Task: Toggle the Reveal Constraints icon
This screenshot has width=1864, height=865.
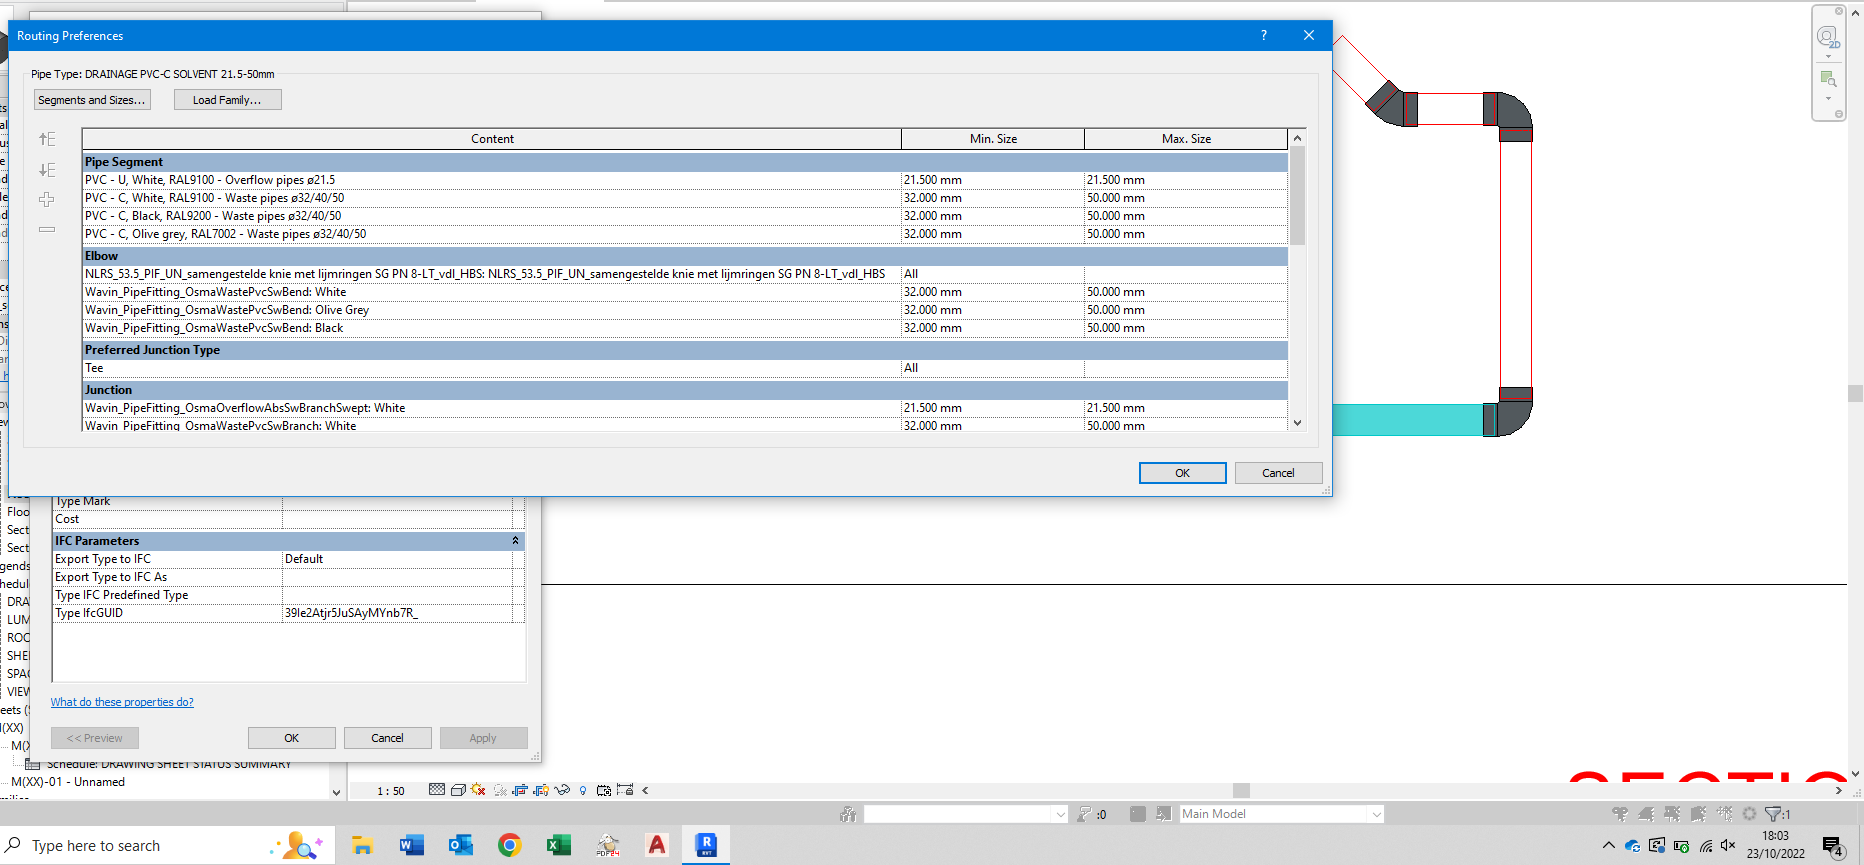Action: click(626, 790)
